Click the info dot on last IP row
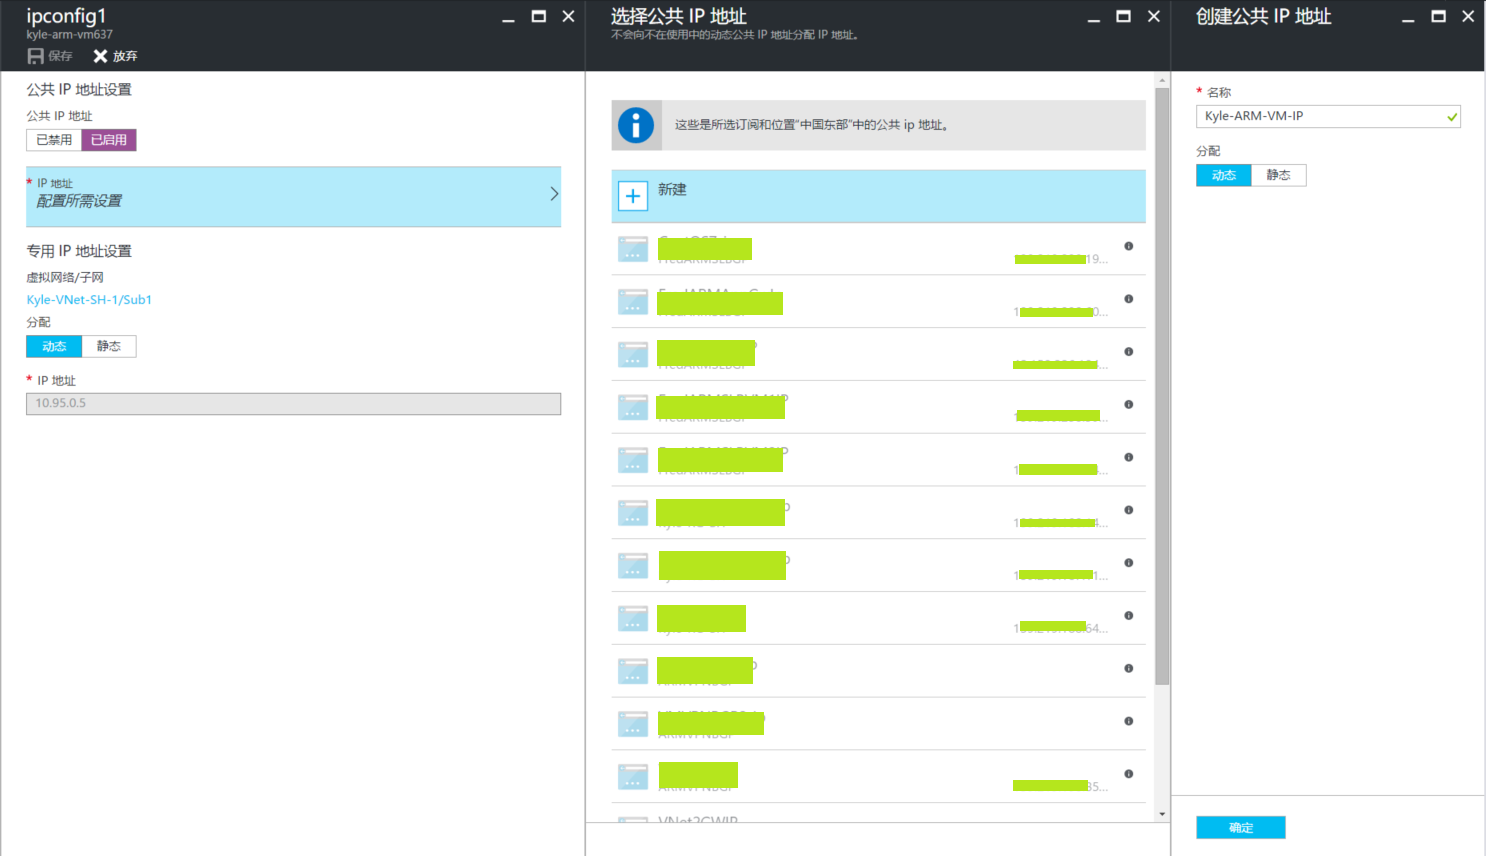Image resolution: width=1486 pixels, height=856 pixels. (1128, 774)
